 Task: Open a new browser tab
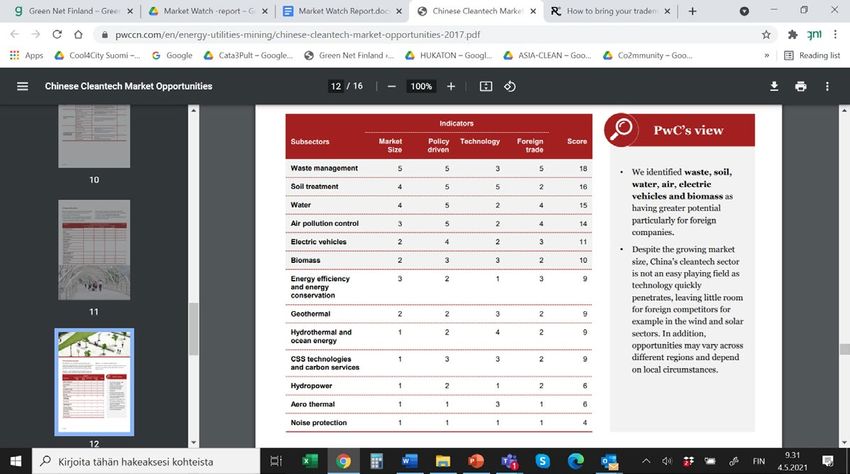692,11
